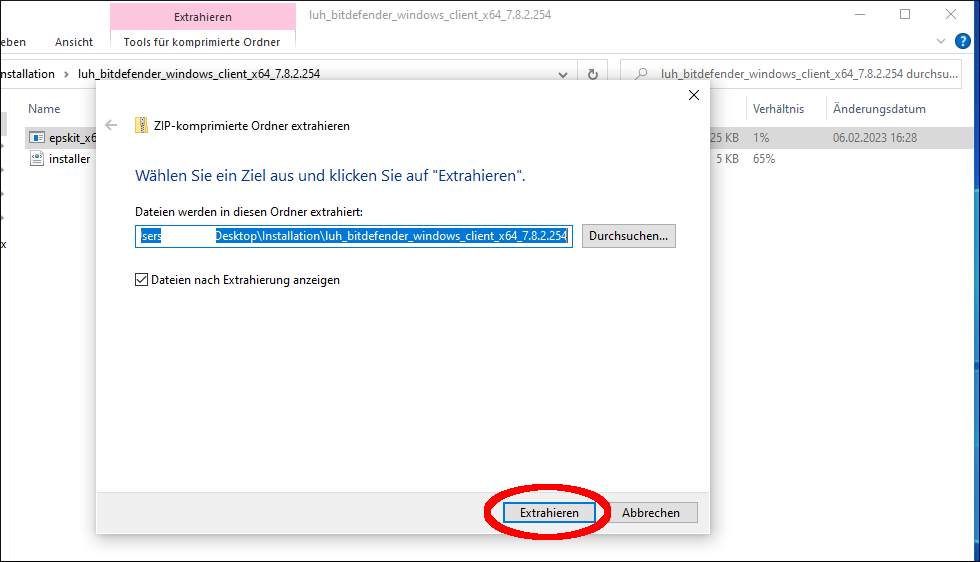
Task: Close the Explorer window
Action: pyautogui.click(x=951, y=14)
